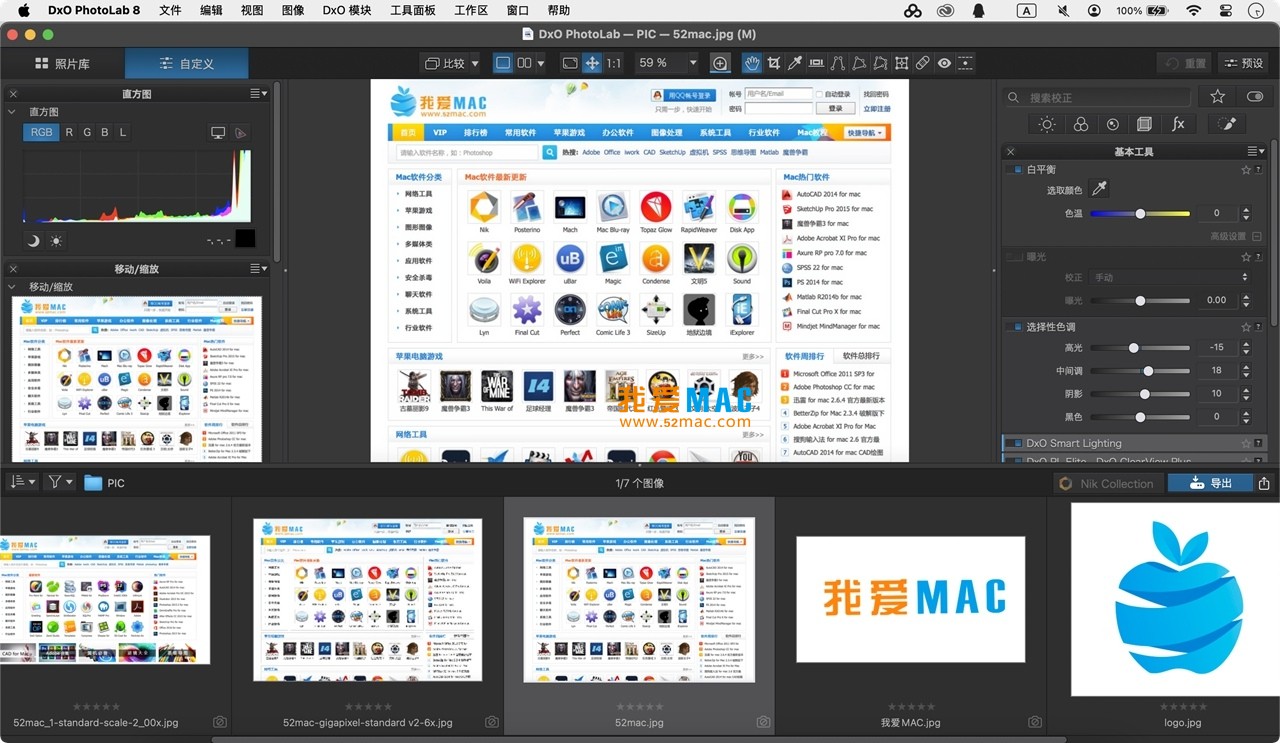
Task: Open local adjustments brush palette
Action: tap(1228, 124)
